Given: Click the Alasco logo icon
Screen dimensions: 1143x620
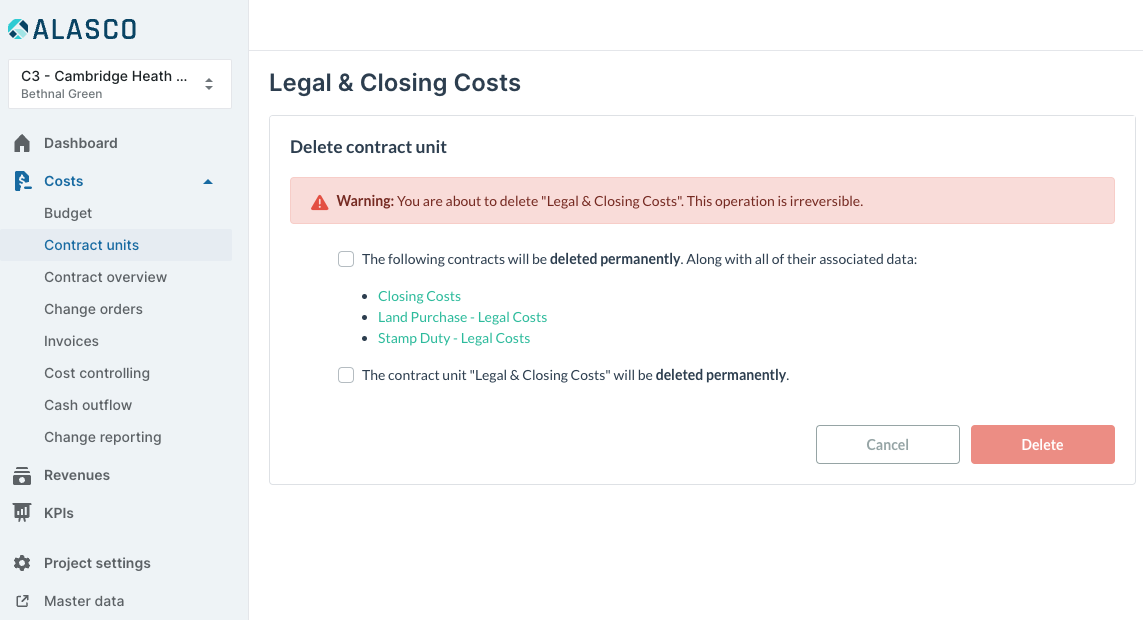Looking at the screenshot, I should click(x=18, y=29).
